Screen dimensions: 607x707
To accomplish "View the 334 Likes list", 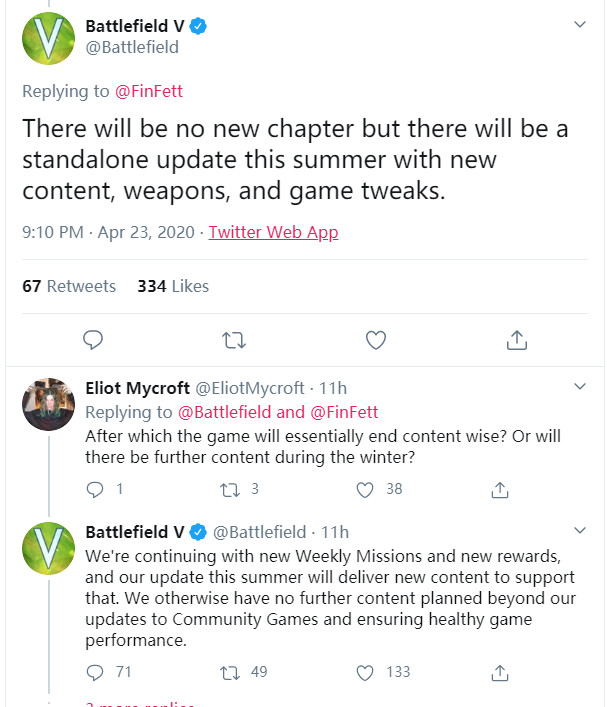I will (x=173, y=286).
